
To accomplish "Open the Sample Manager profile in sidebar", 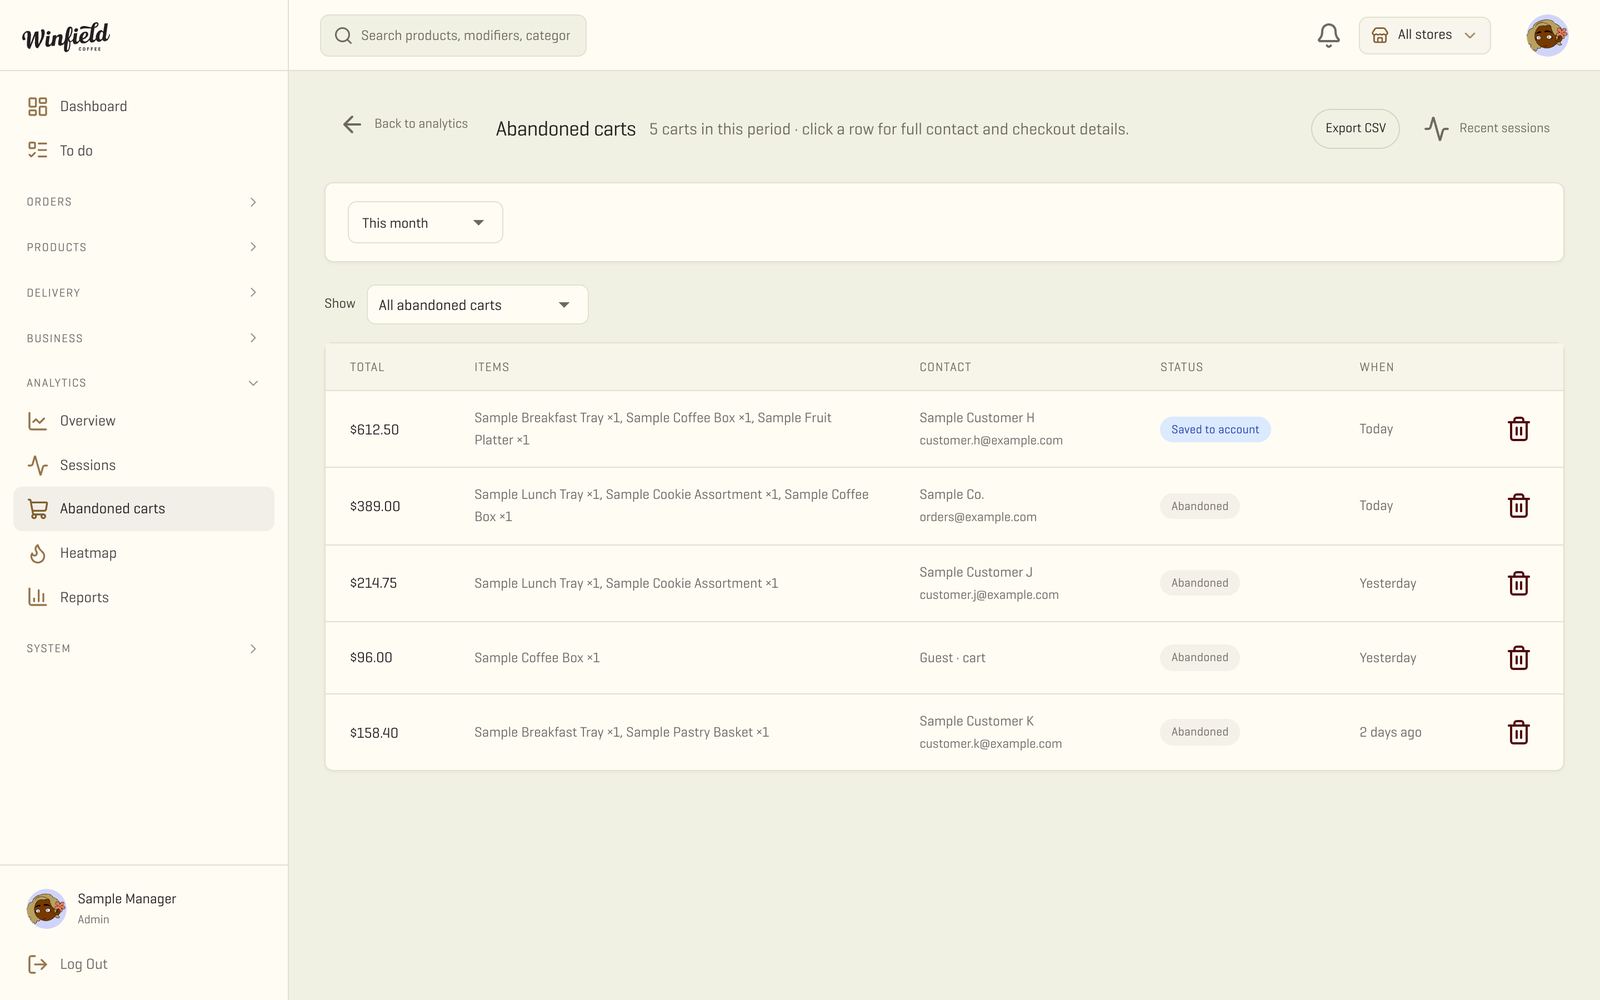I will (102, 909).
